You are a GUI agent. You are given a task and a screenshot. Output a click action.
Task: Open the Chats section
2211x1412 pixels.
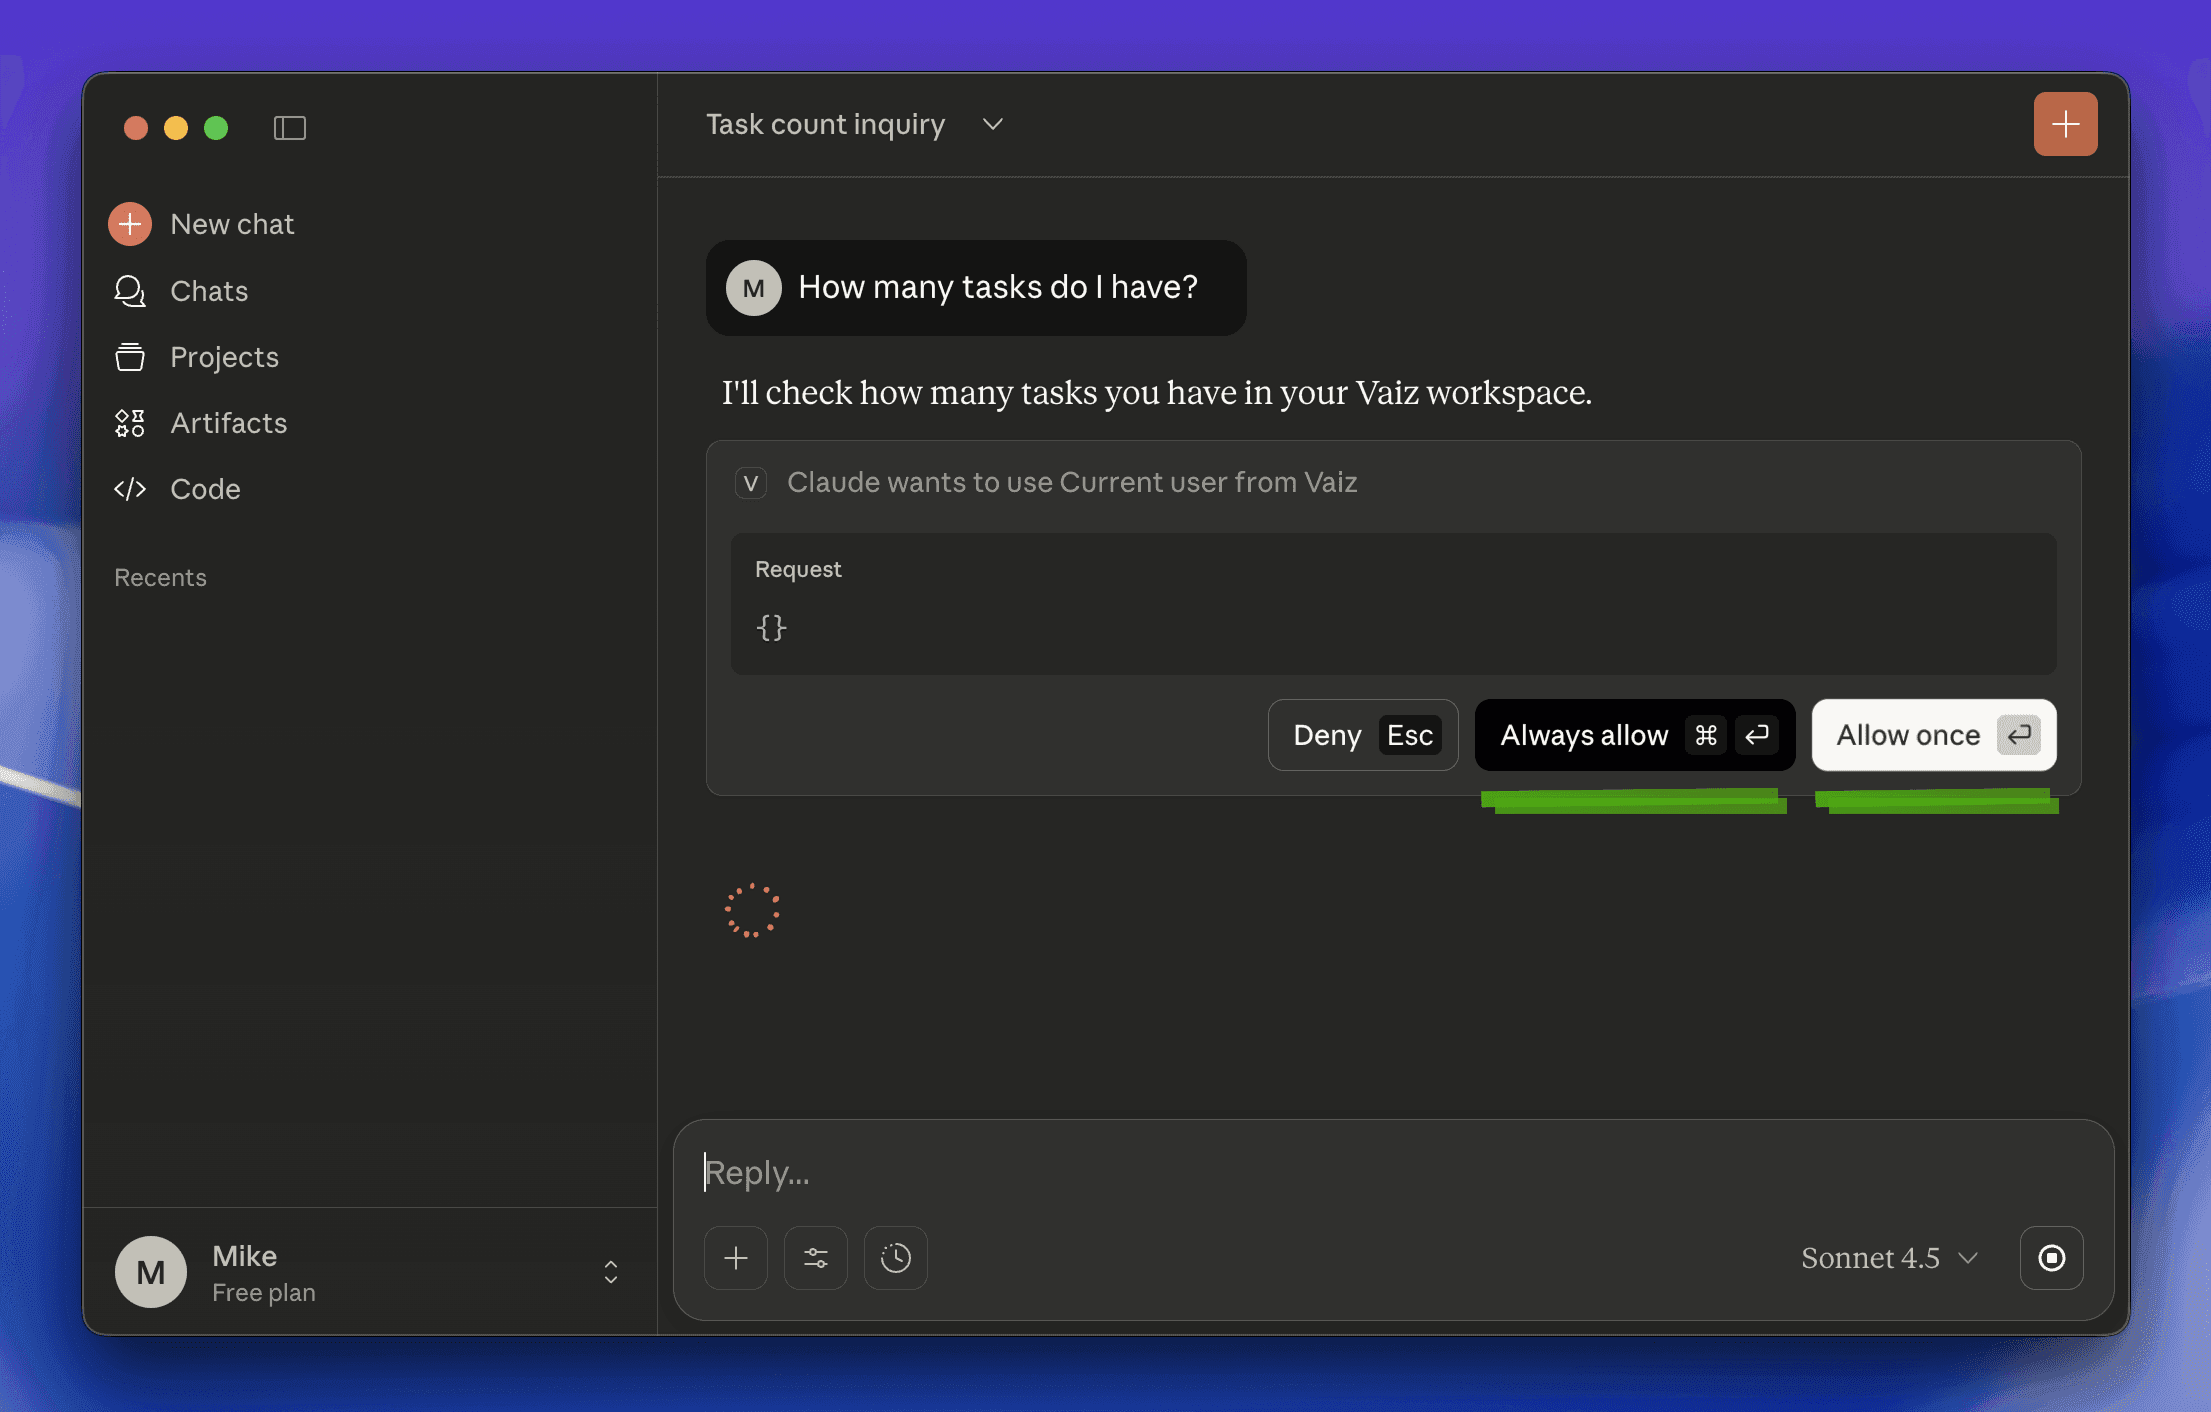coord(208,291)
